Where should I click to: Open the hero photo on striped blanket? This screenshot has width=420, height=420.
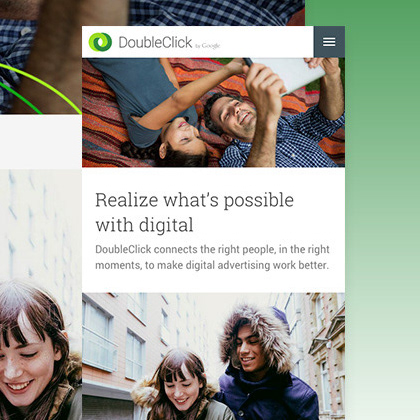click(213, 112)
